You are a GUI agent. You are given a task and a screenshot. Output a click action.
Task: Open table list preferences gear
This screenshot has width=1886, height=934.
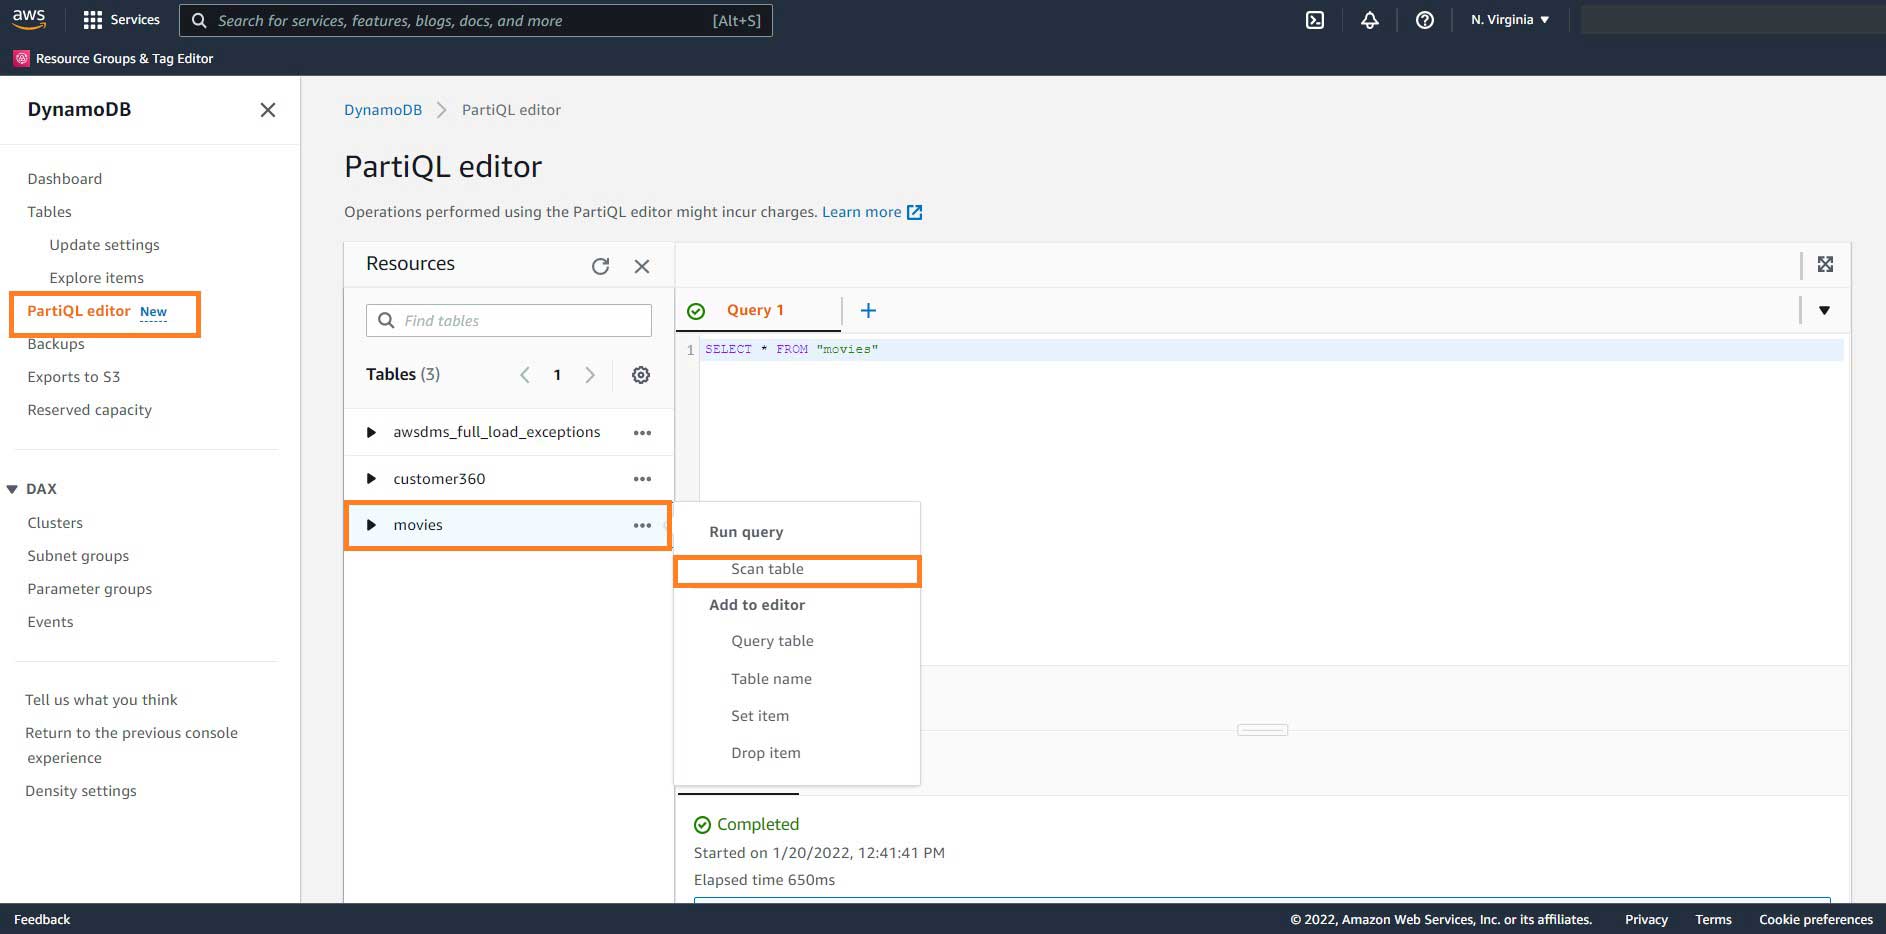641,375
